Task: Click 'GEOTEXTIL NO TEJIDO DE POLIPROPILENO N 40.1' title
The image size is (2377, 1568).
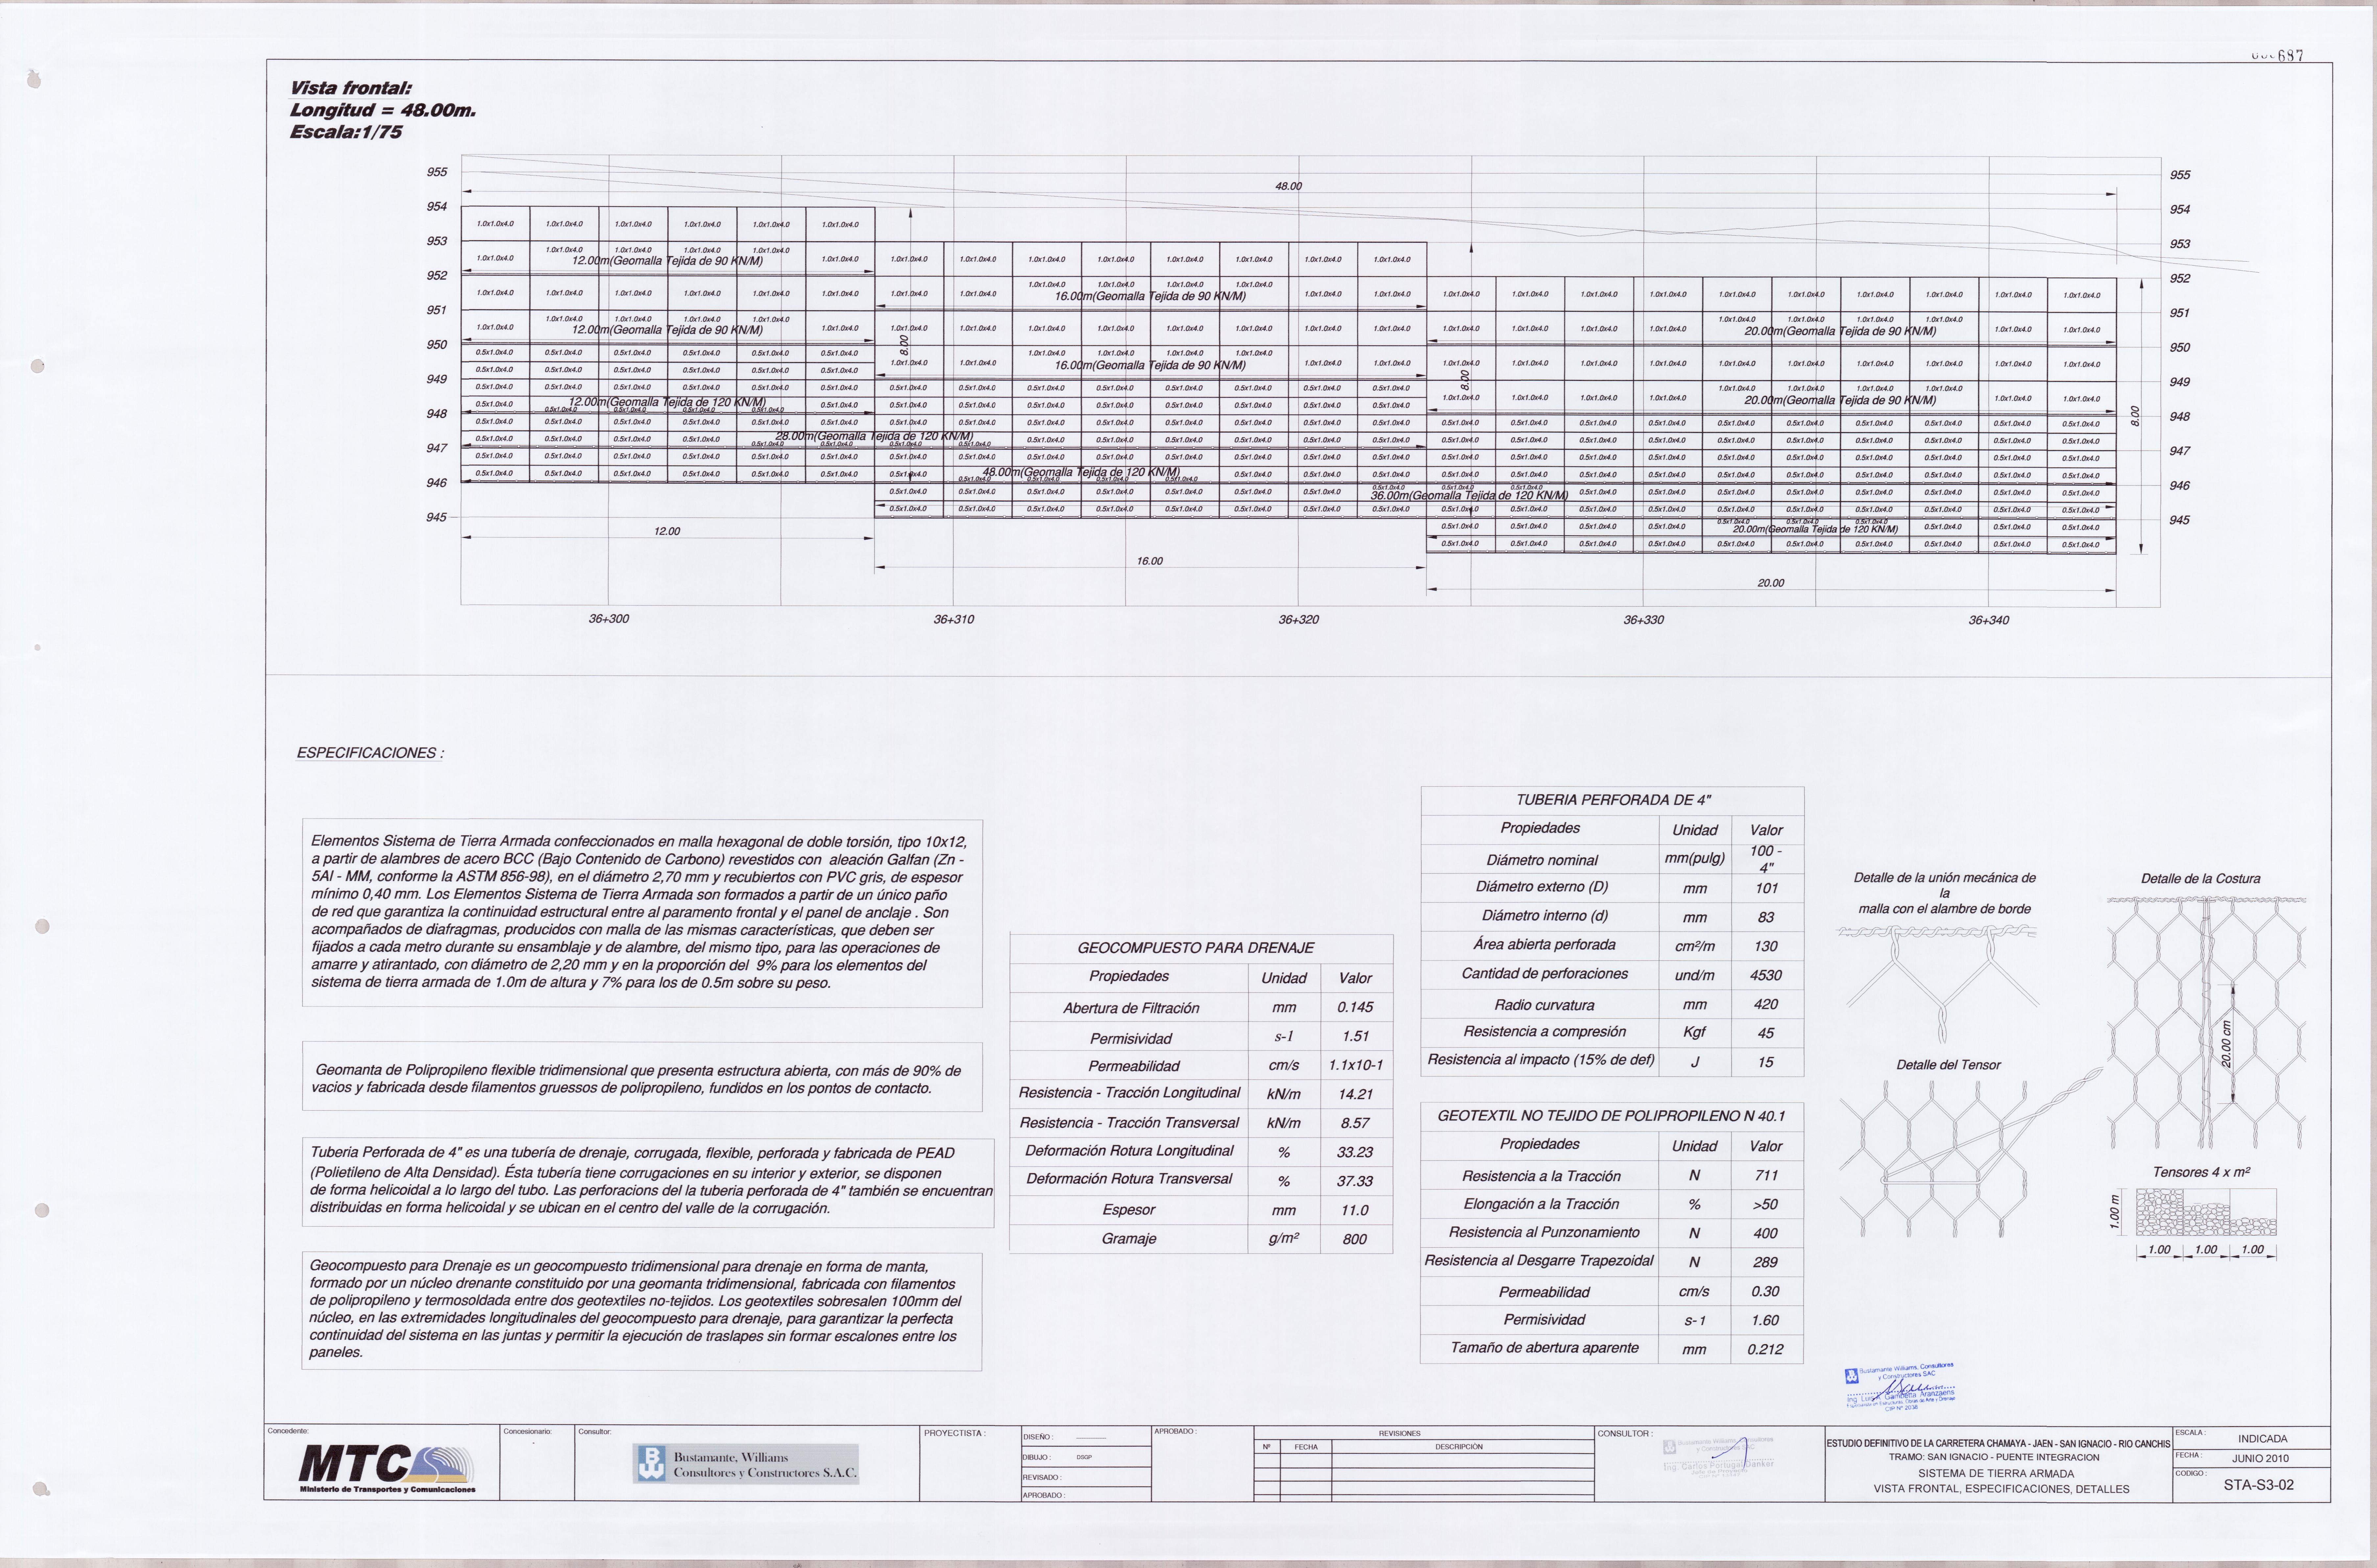Action: (1611, 1116)
